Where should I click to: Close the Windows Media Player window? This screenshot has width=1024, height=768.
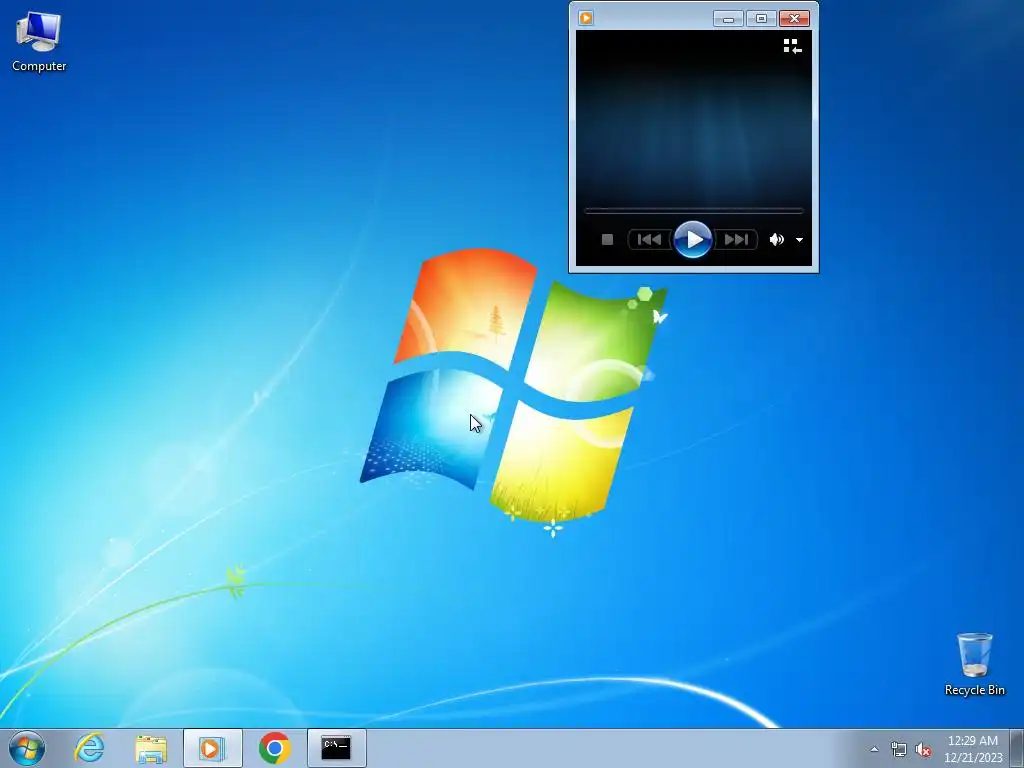click(795, 18)
